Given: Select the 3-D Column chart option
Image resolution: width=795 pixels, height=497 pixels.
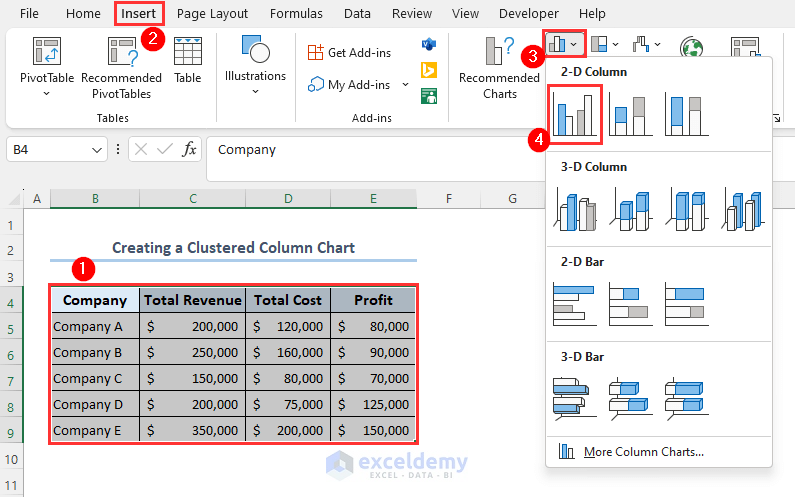Looking at the screenshot, I should click(x=743, y=209).
